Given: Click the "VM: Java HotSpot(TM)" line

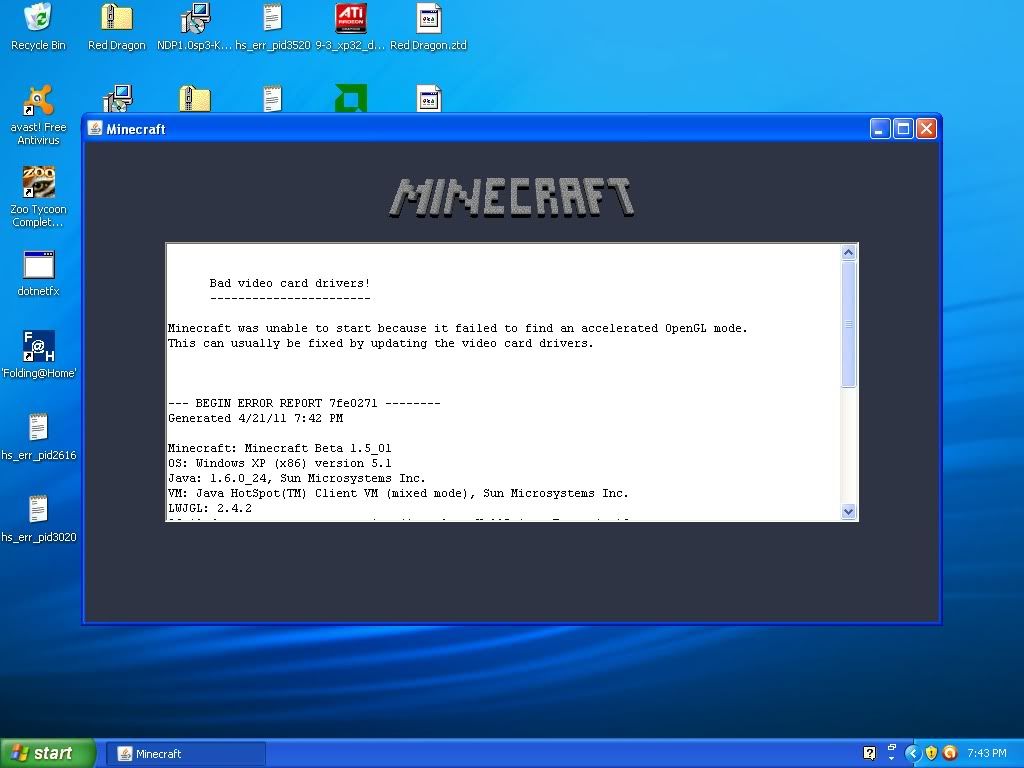Looking at the screenshot, I should [x=398, y=493].
